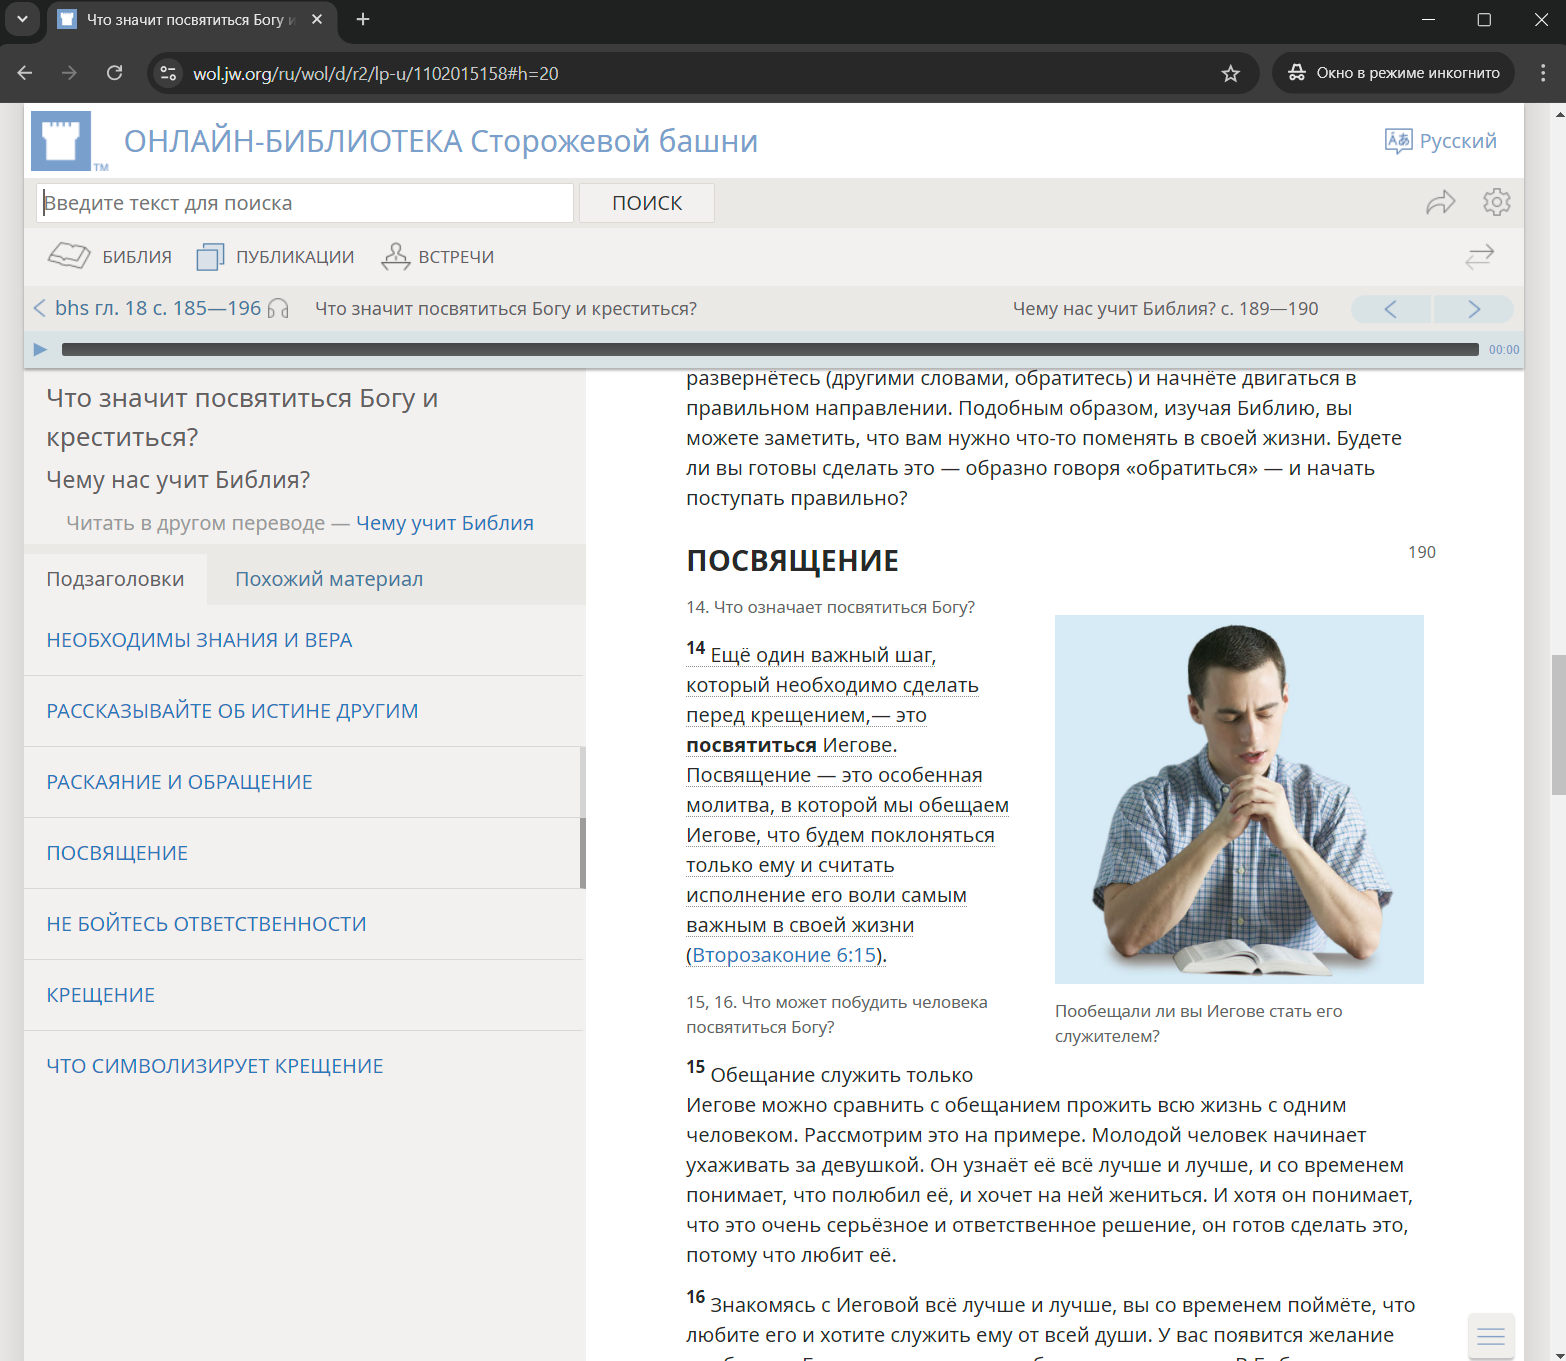Open the Второзаконие 6:15 scripture link
Screen dimensions: 1566x1361
click(785, 955)
